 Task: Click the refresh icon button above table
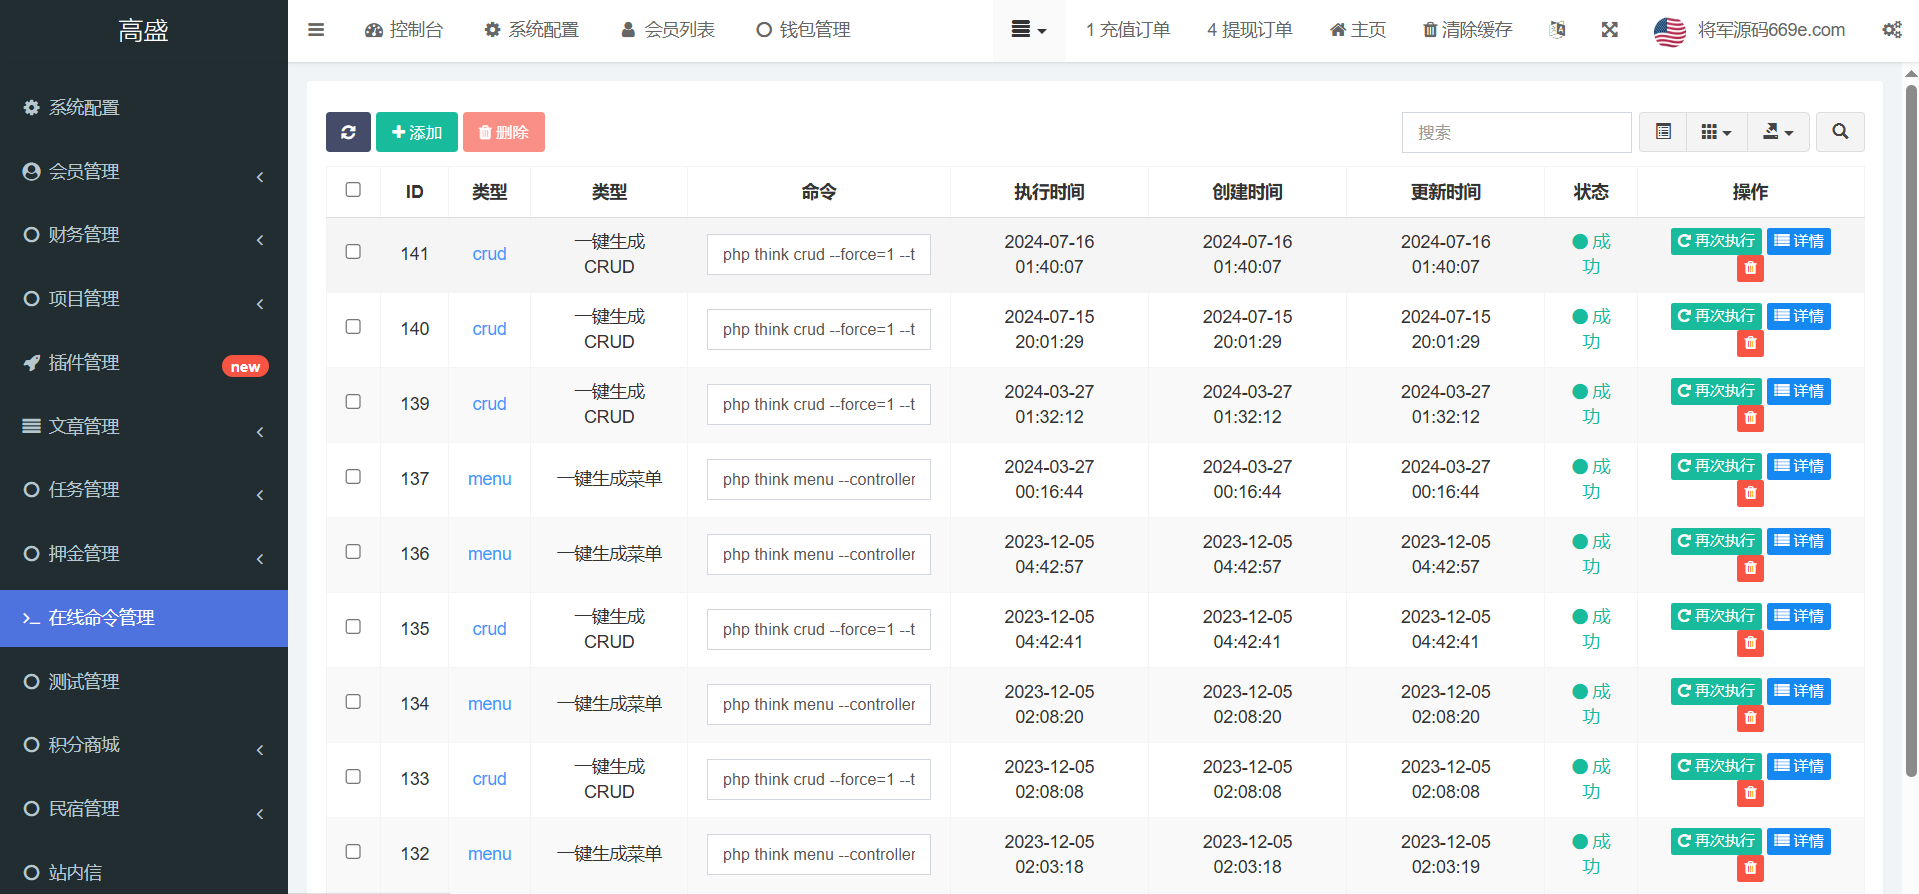(348, 132)
